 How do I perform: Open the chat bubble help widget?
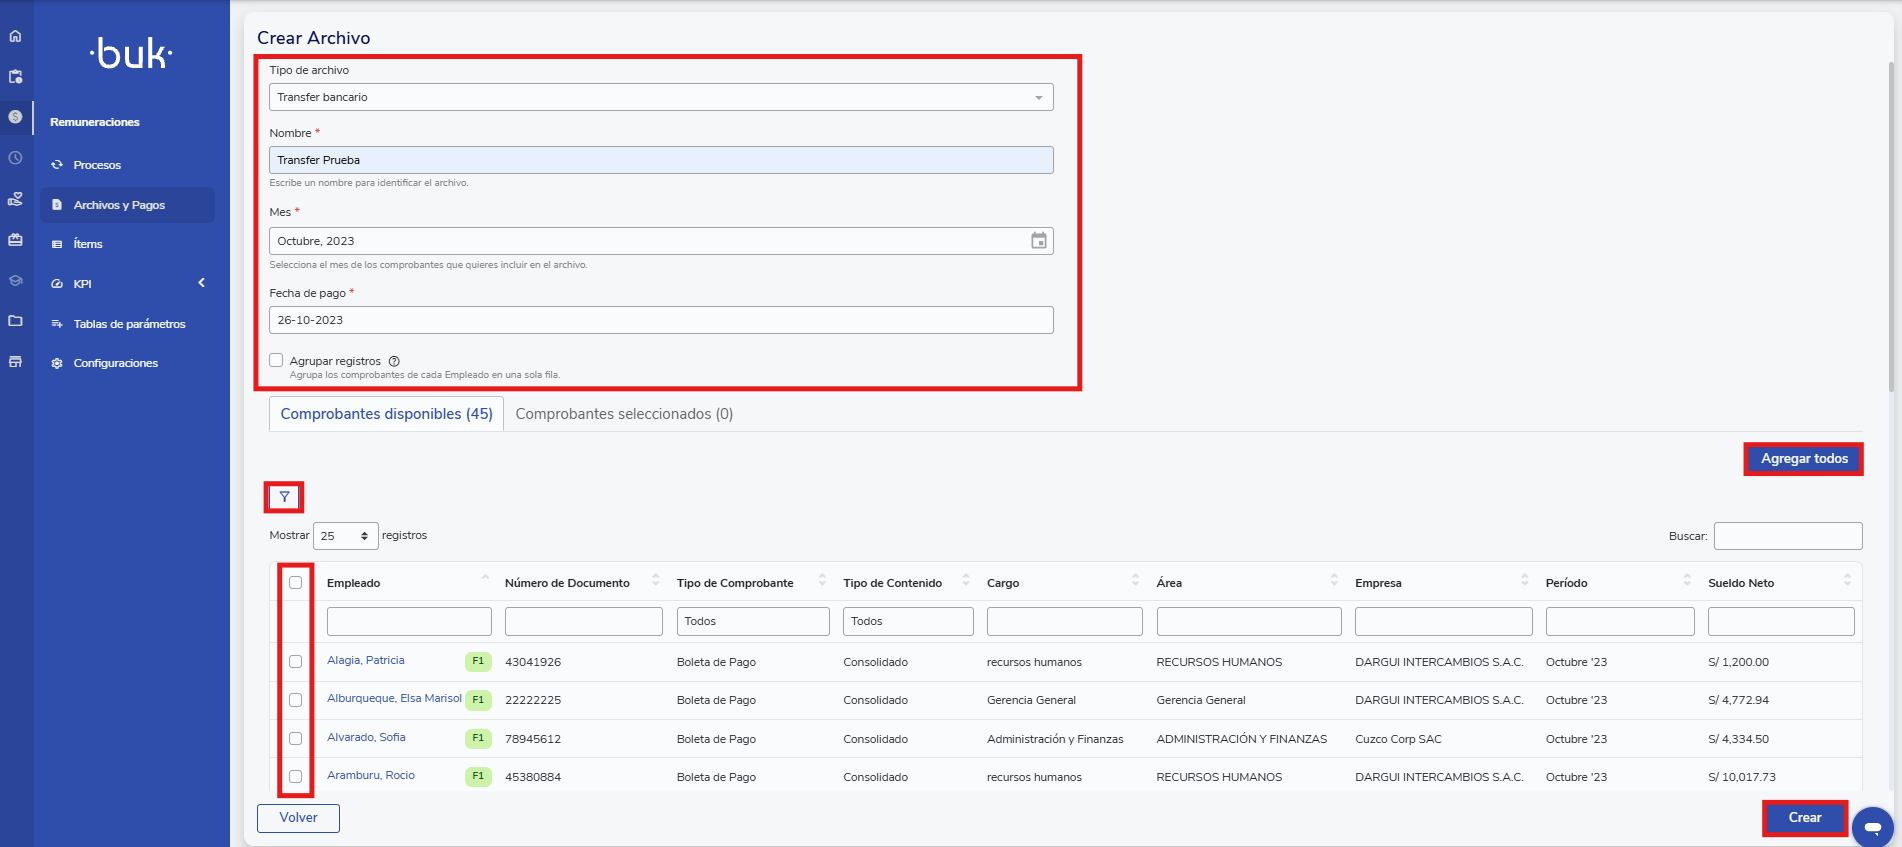tap(1872, 827)
